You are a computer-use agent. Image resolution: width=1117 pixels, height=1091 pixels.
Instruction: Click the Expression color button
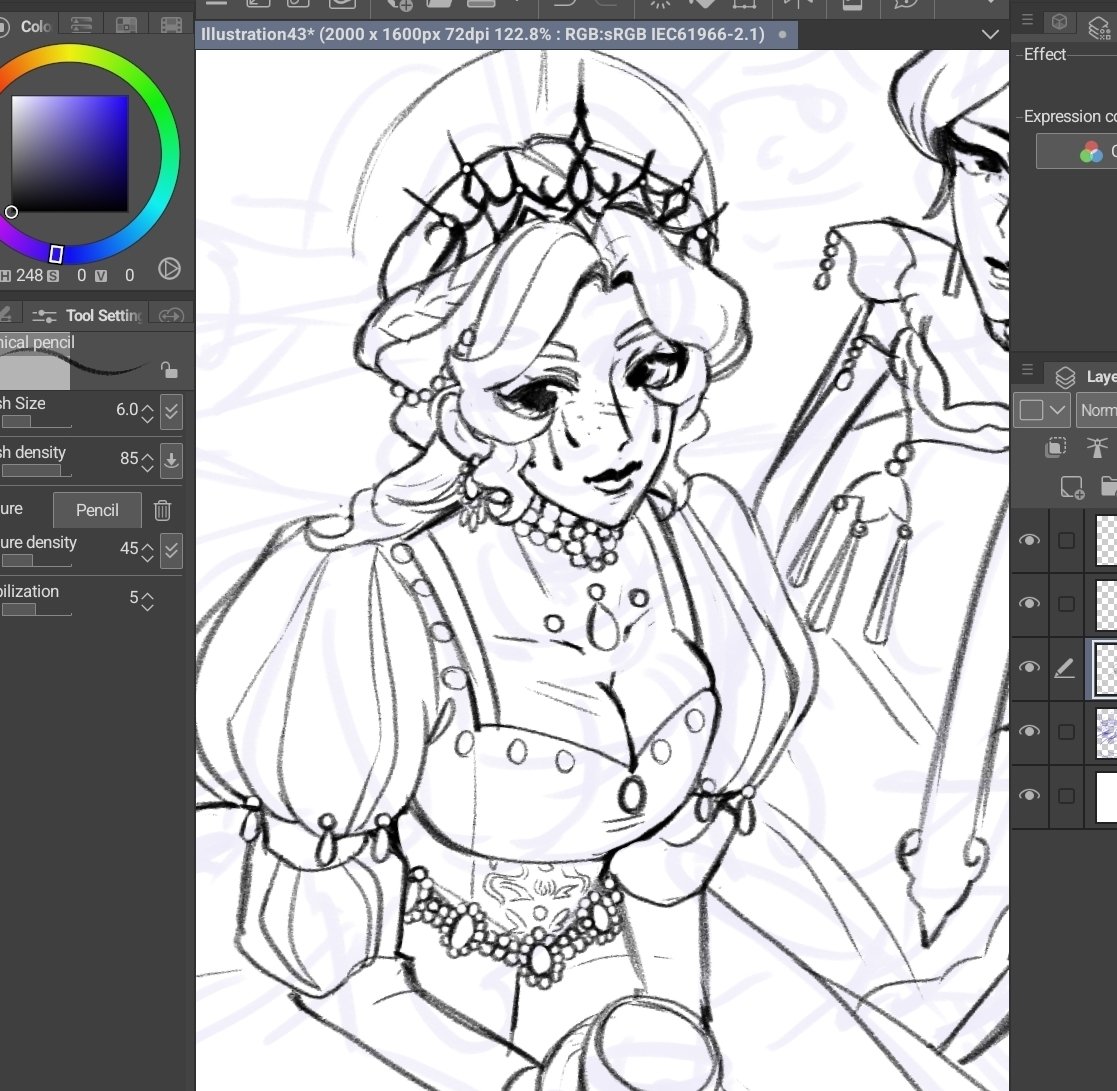coord(1076,151)
